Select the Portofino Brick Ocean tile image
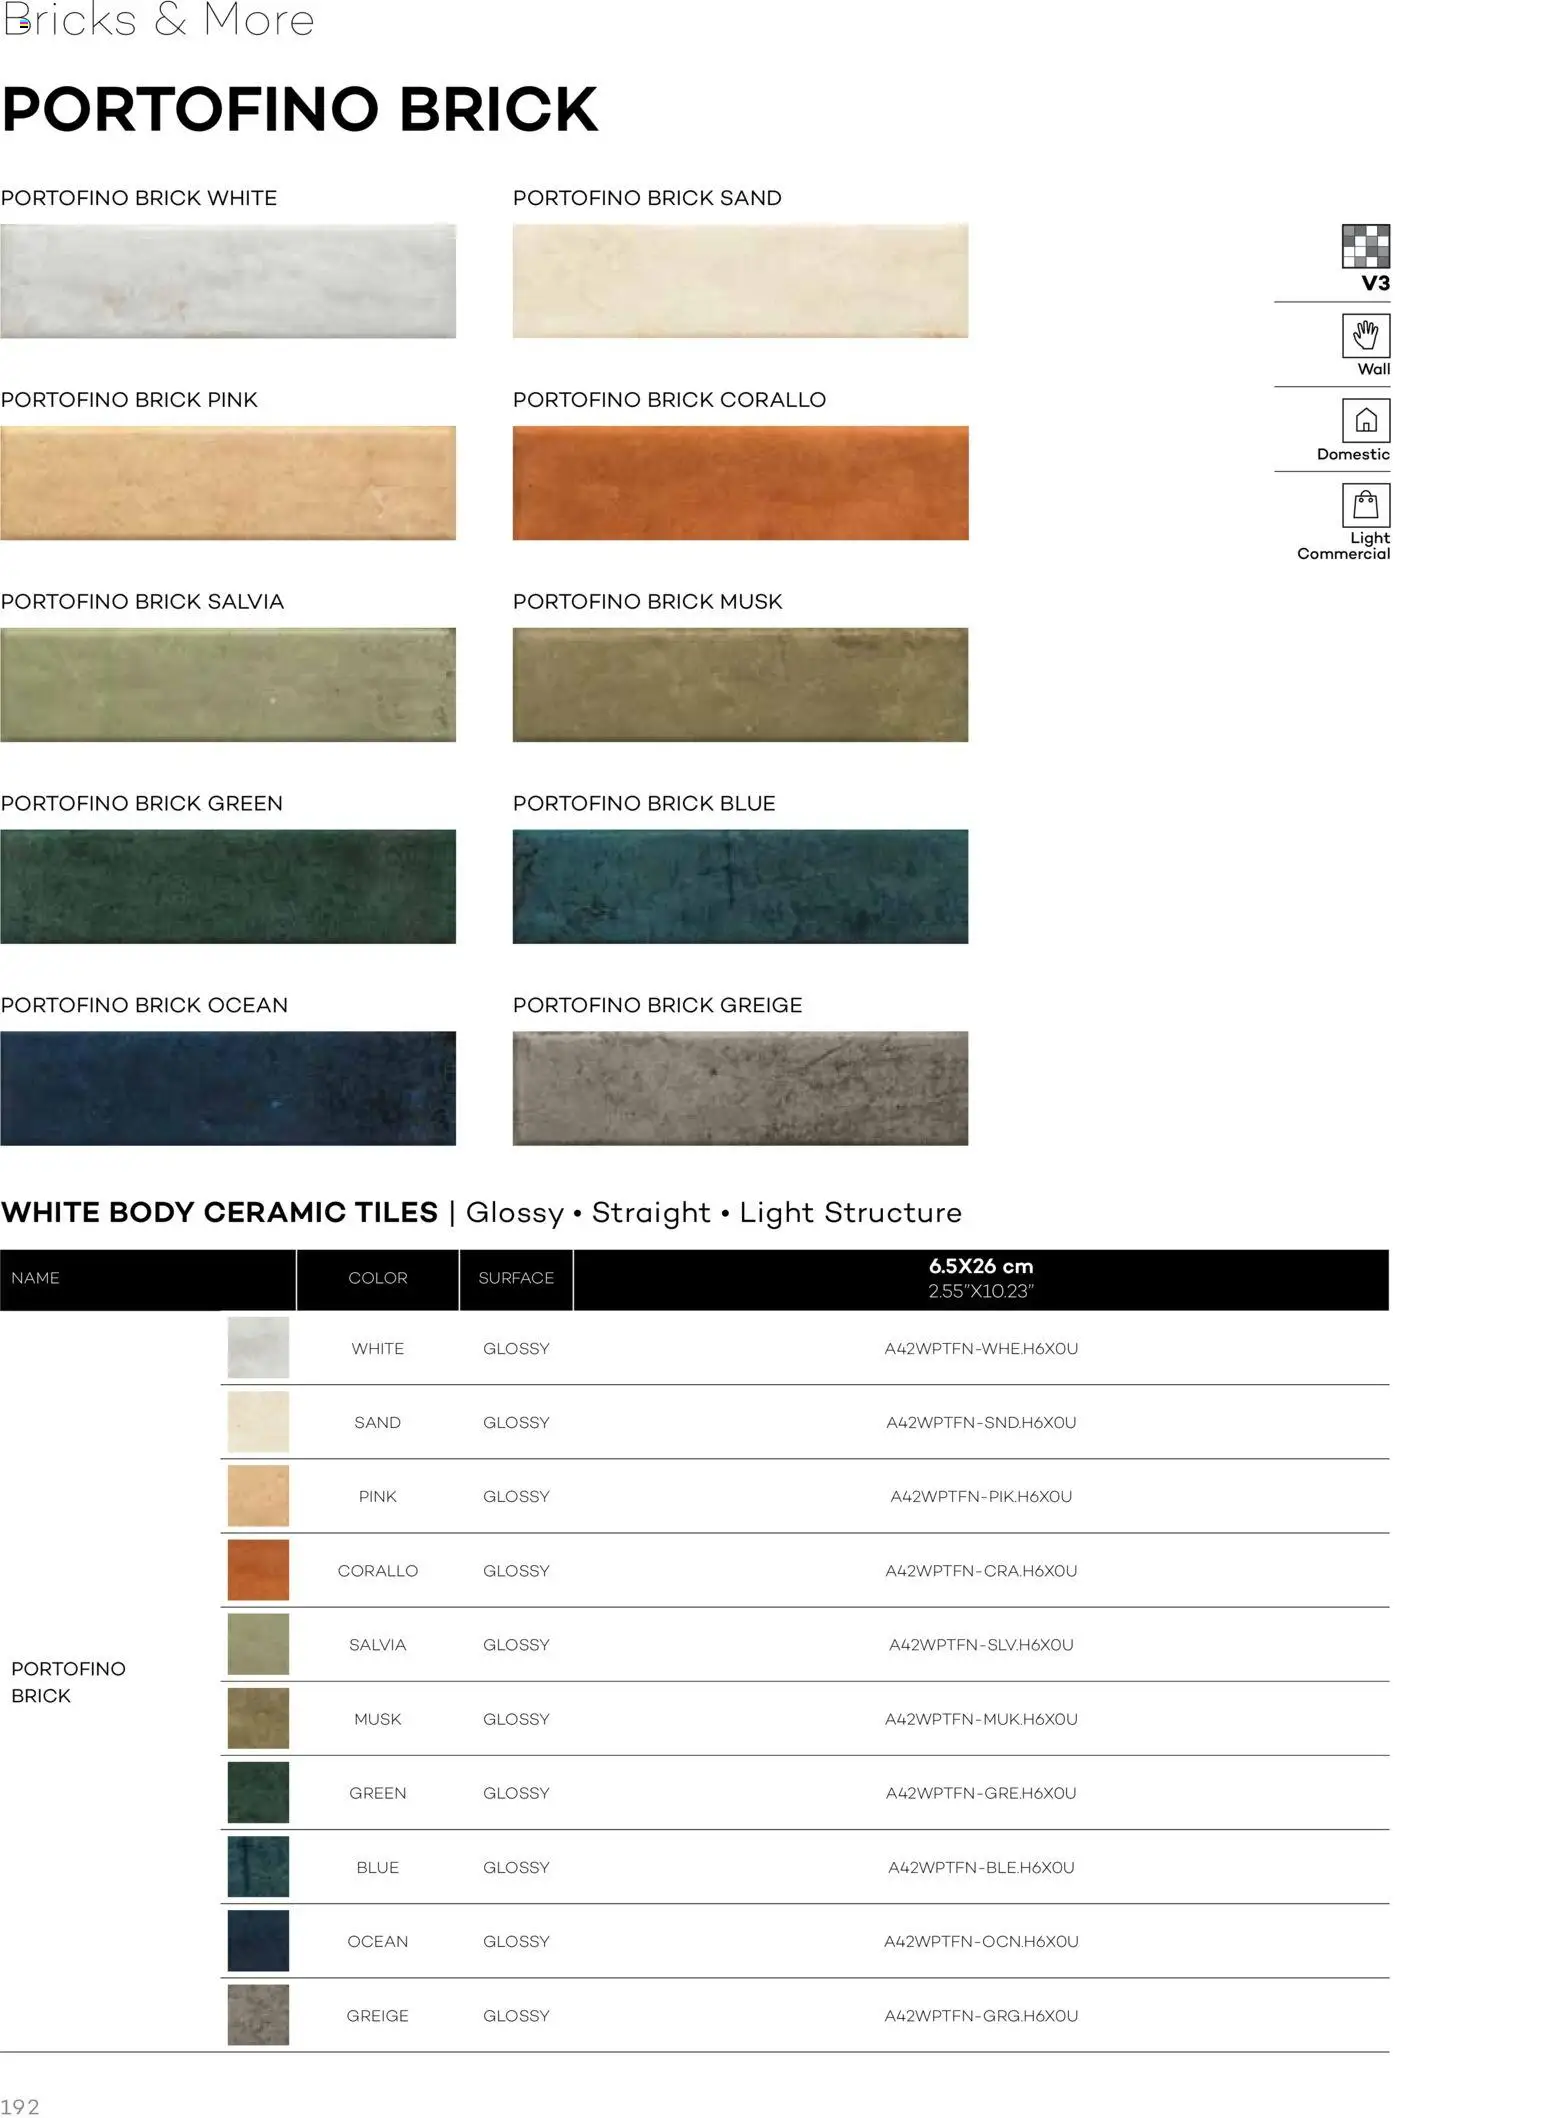The height and width of the screenshot is (2118, 1550). [x=228, y=1089]
